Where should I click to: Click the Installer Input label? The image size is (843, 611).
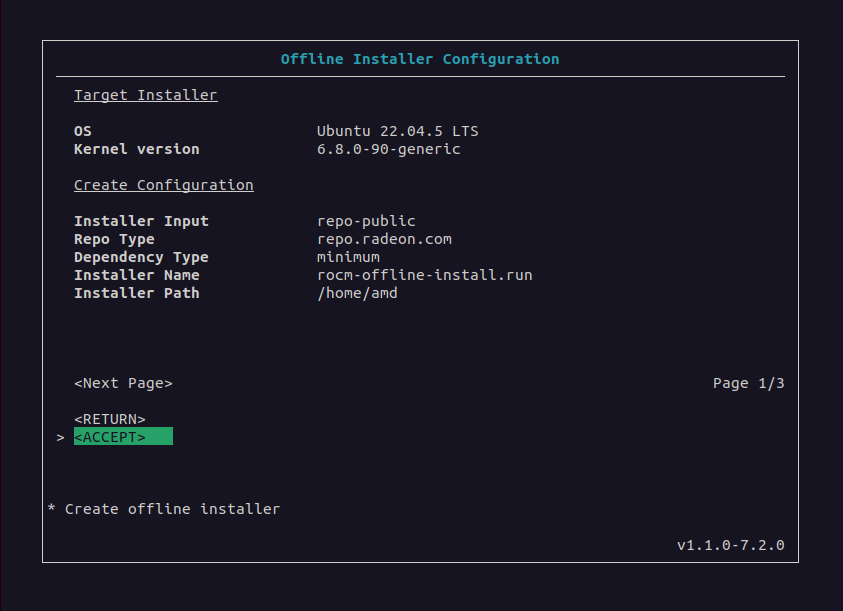tap(141, 221)
